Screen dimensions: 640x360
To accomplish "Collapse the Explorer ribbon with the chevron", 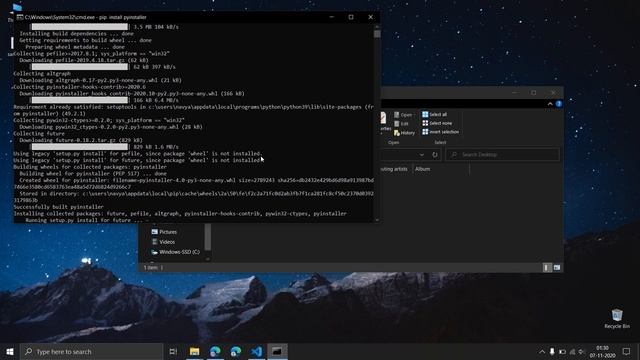I will pyautogui.click(x=550, y=104).
